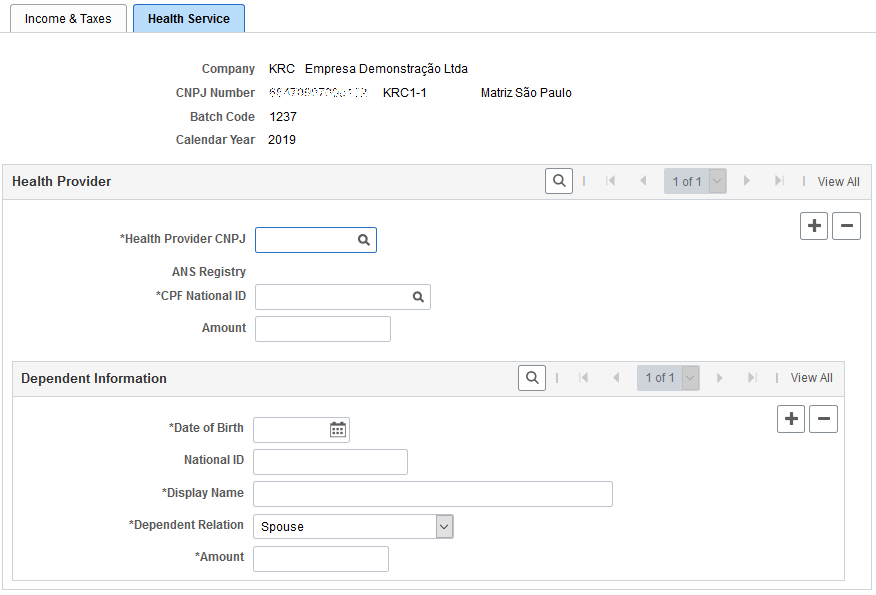
Task: Open lookup for CPF National ID
Action: coord(418,297)
